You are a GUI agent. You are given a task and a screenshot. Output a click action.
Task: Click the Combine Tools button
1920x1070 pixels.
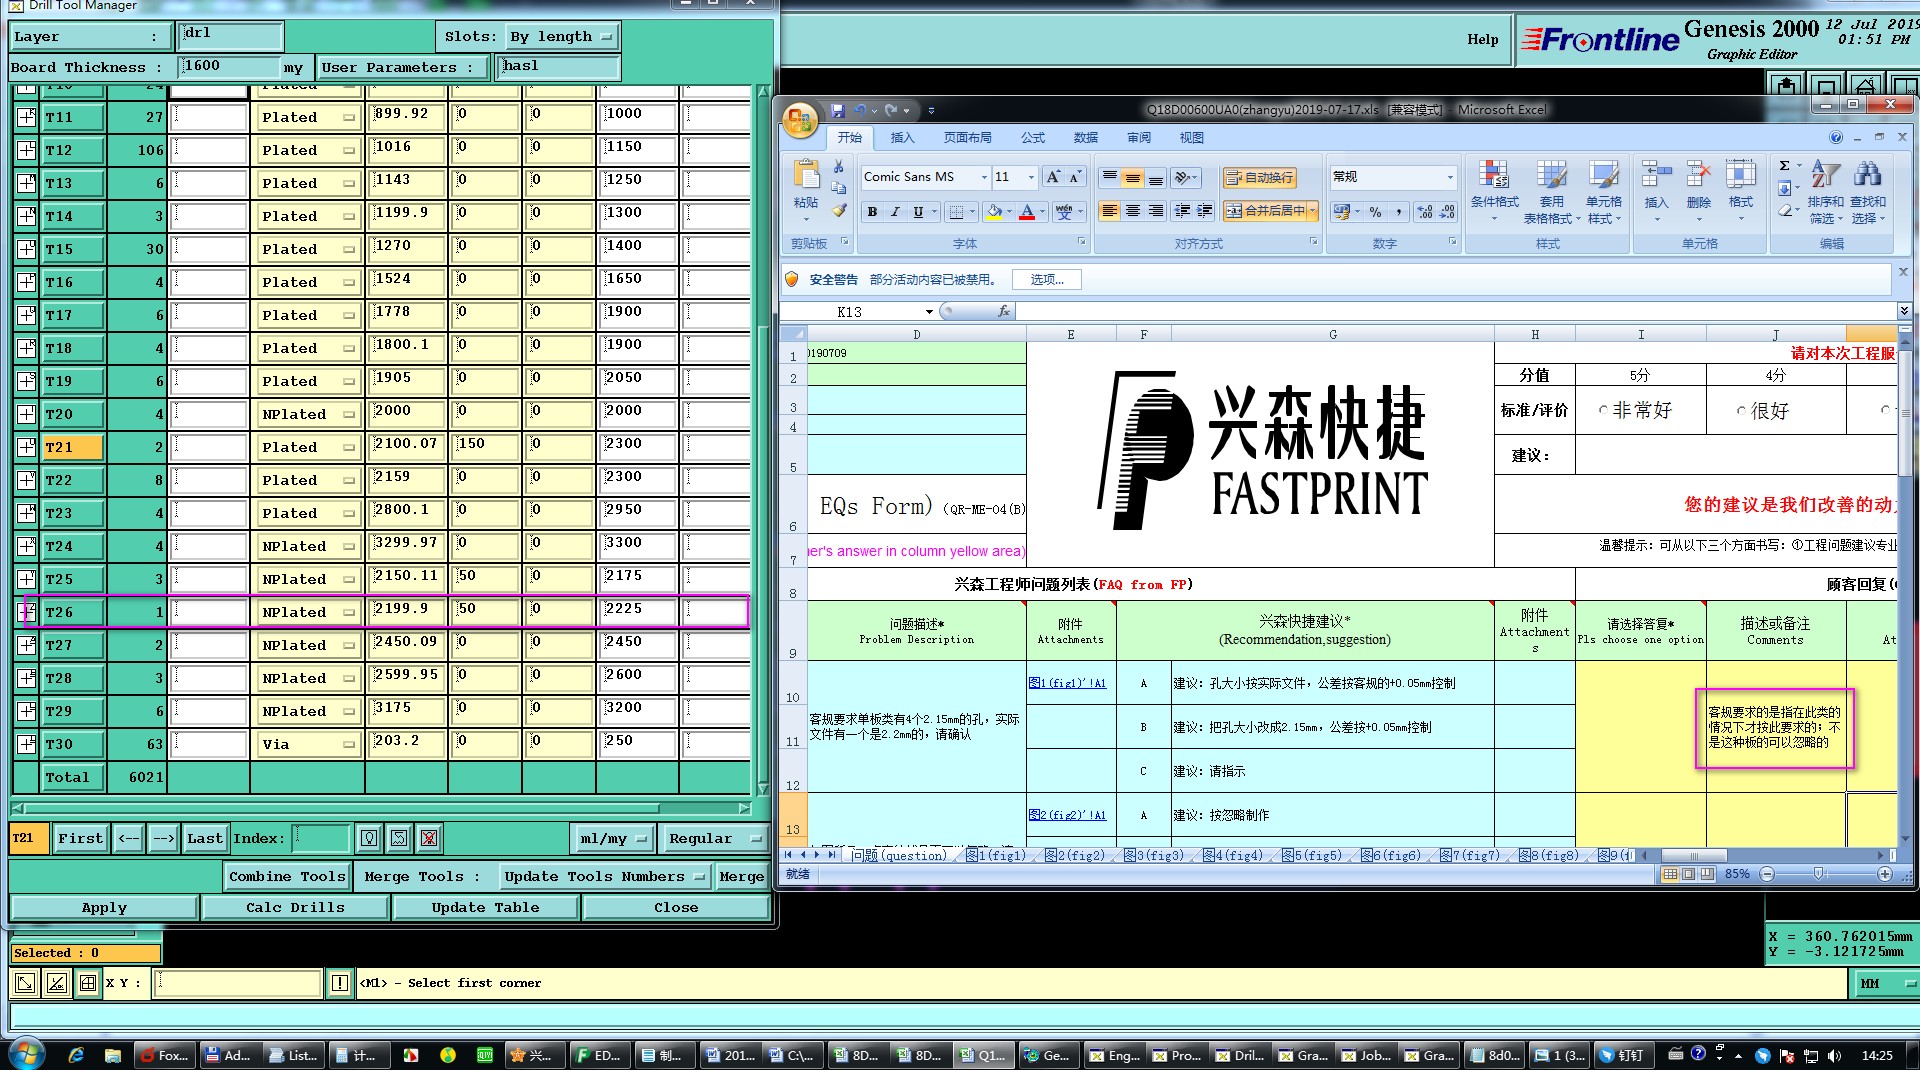pos(287,876)
